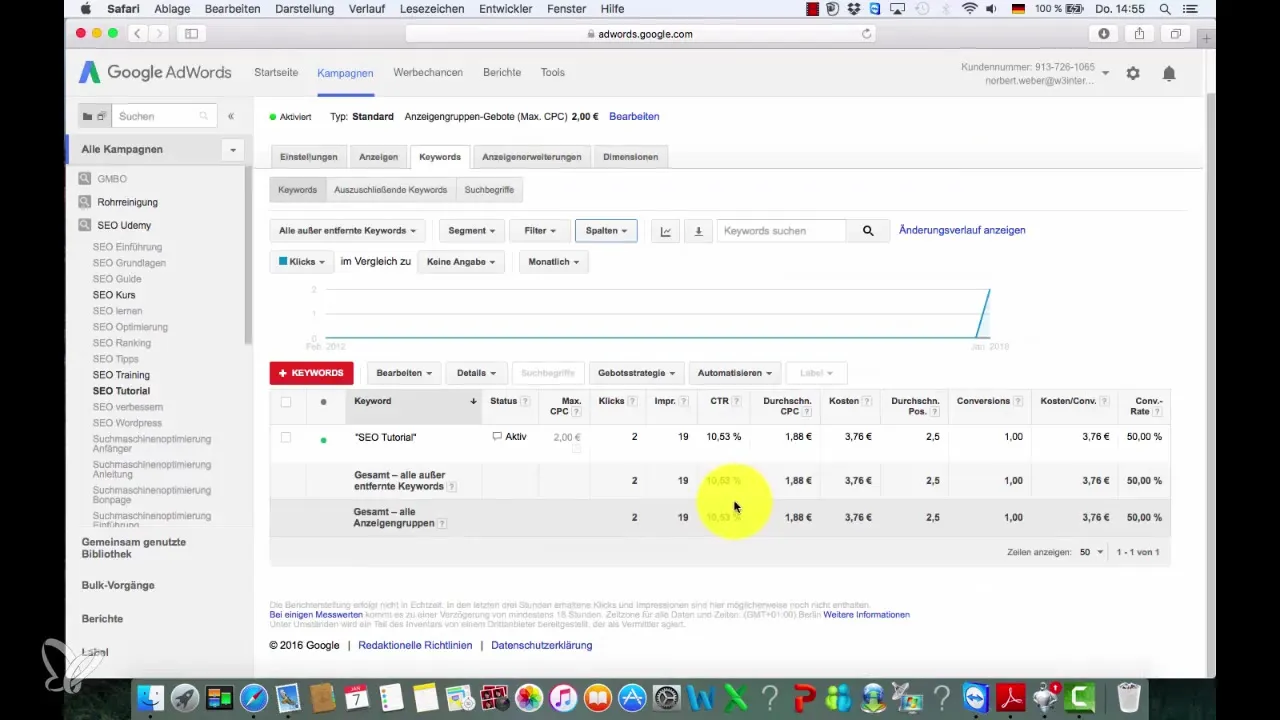Open Camtasia from the dock
Viewport: 1280px width, 720px height.
[1080, 697]
